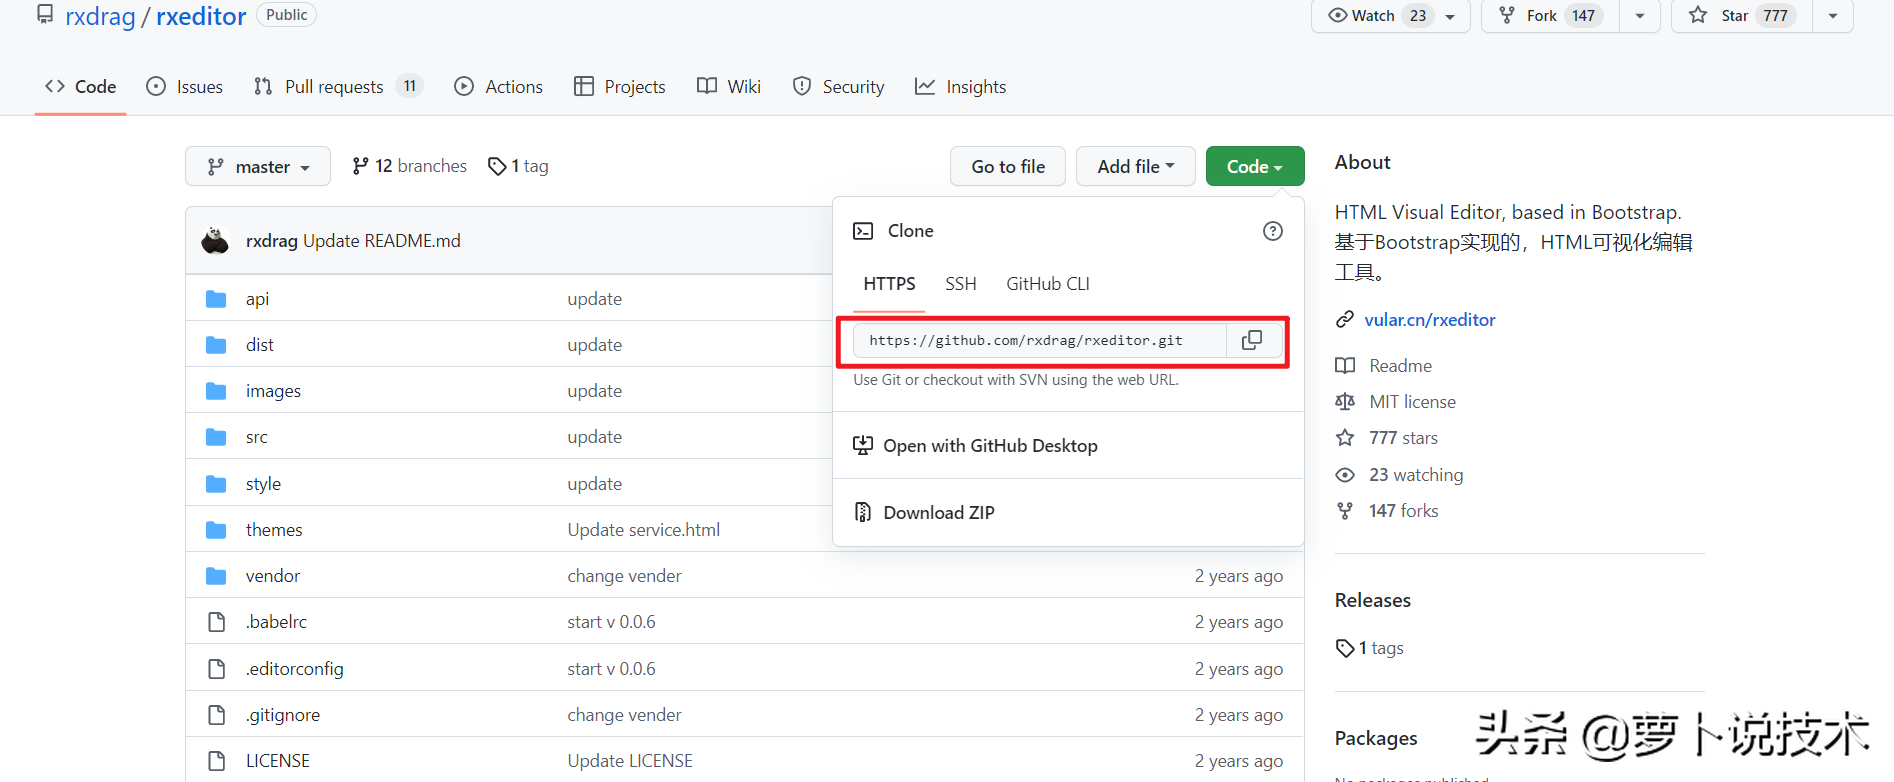Viewport: 1894px width, 782px height.
Task: Click the .babelrc file icon
Action: pyautogui.click(x=216, y=622)
